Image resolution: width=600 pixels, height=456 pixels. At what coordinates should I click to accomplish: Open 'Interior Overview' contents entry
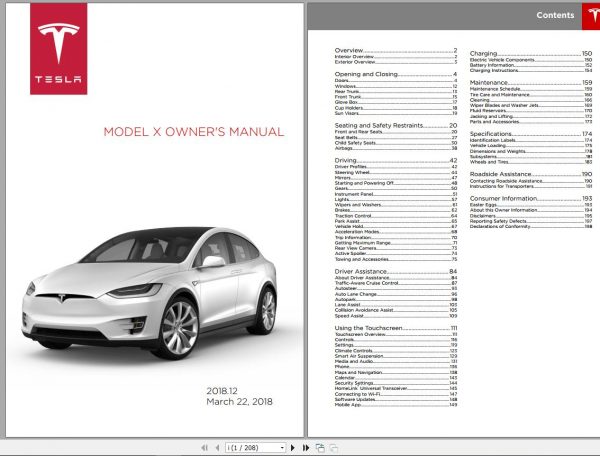point(396,57)
